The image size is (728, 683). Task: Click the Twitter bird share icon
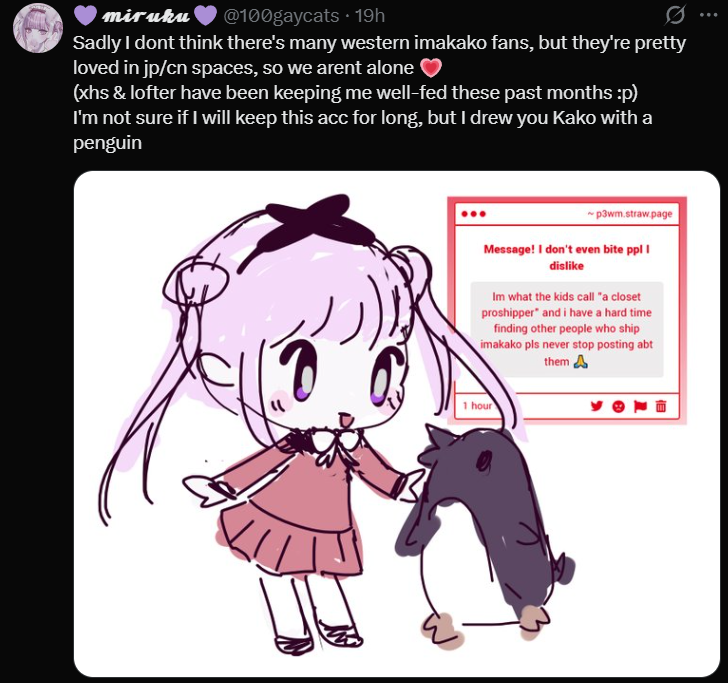click(597, 406)
